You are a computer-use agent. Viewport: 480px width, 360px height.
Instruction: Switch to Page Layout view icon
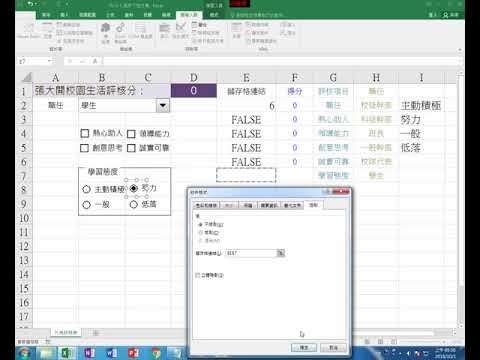(380, 341)
